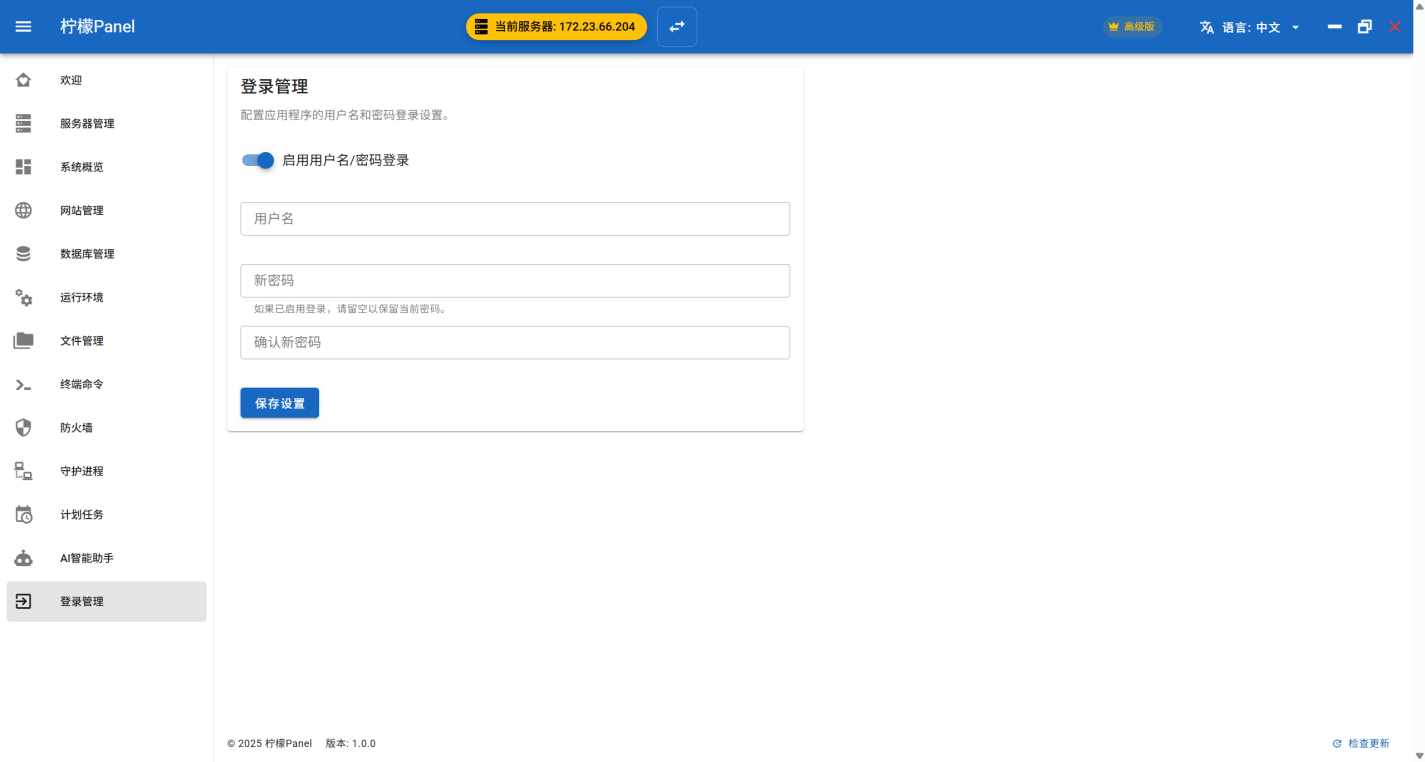Focus the 用户名 input field

tap(515, 219)
